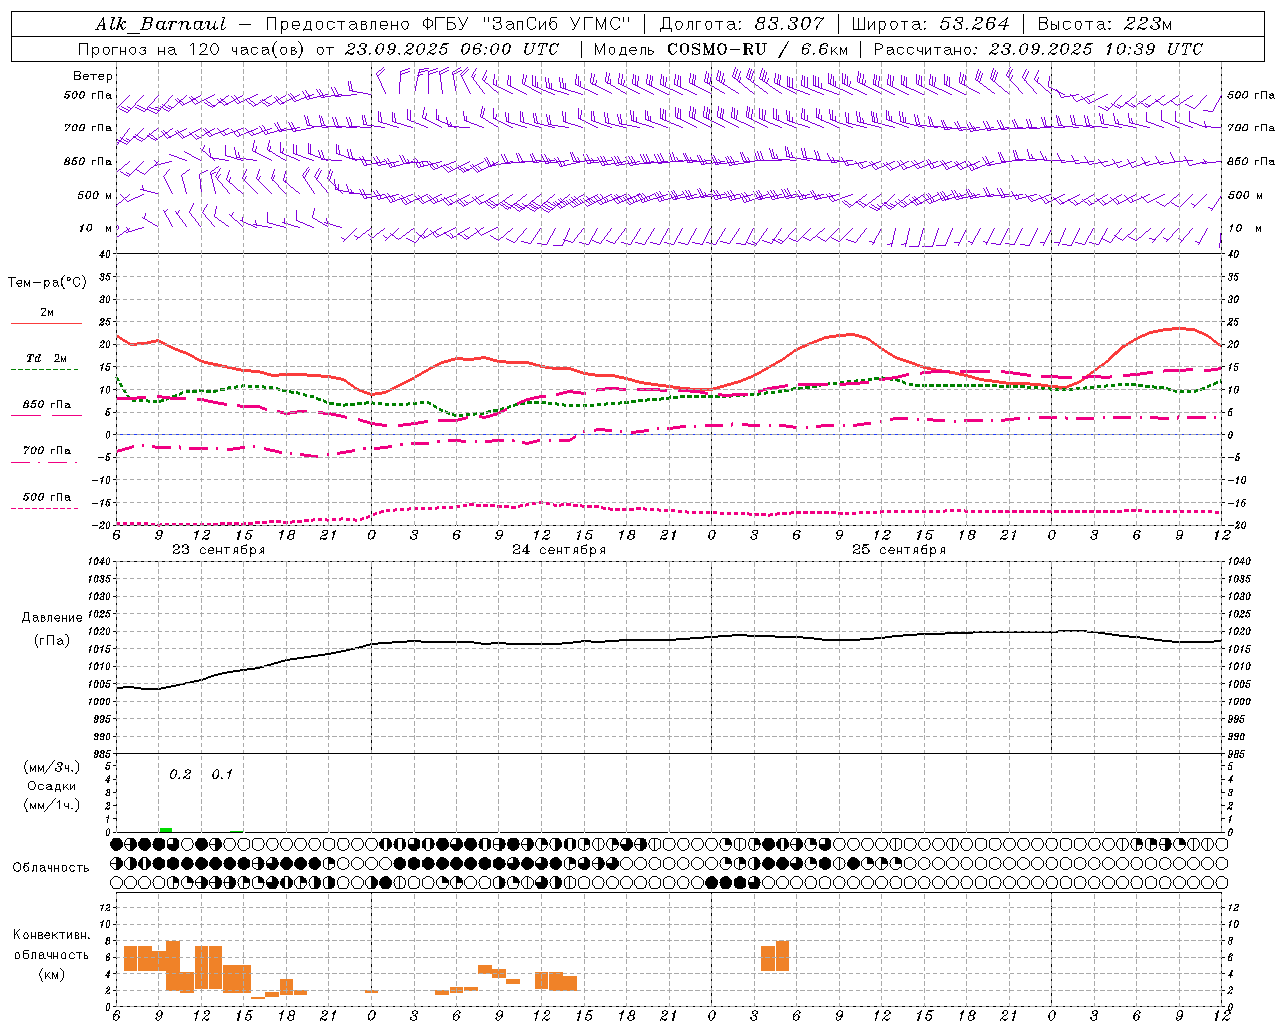The height and width of the screenshot is (1024, 1280).
Task: Click the '25 сентября' date label
Action: coord(899,550)
